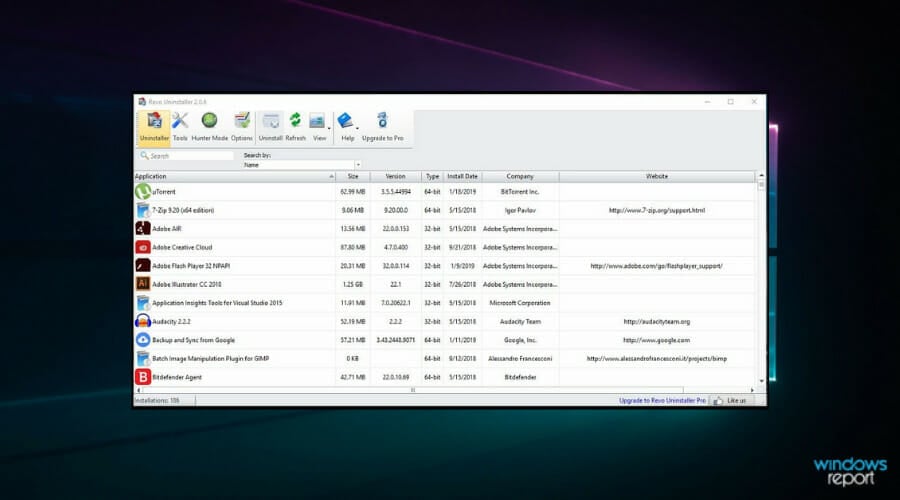Open the View toolbar menu
This screenshot has height=500, width=900.
(x=319, y=127)
